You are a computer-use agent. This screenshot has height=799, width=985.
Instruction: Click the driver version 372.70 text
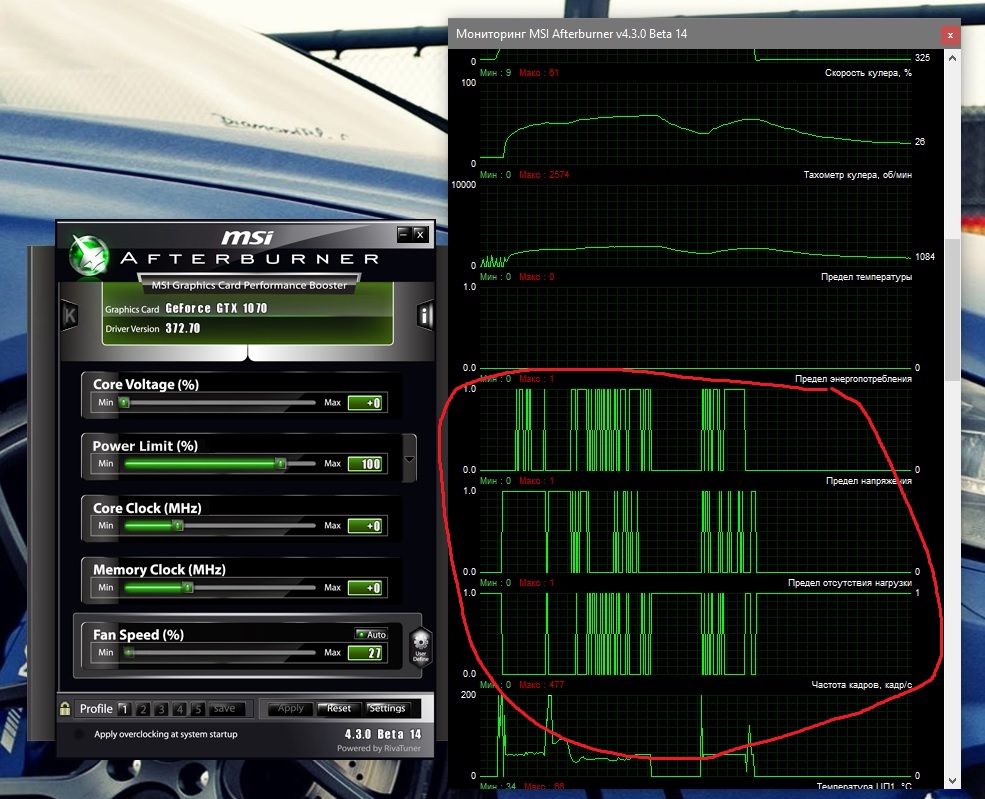[183, 329]
